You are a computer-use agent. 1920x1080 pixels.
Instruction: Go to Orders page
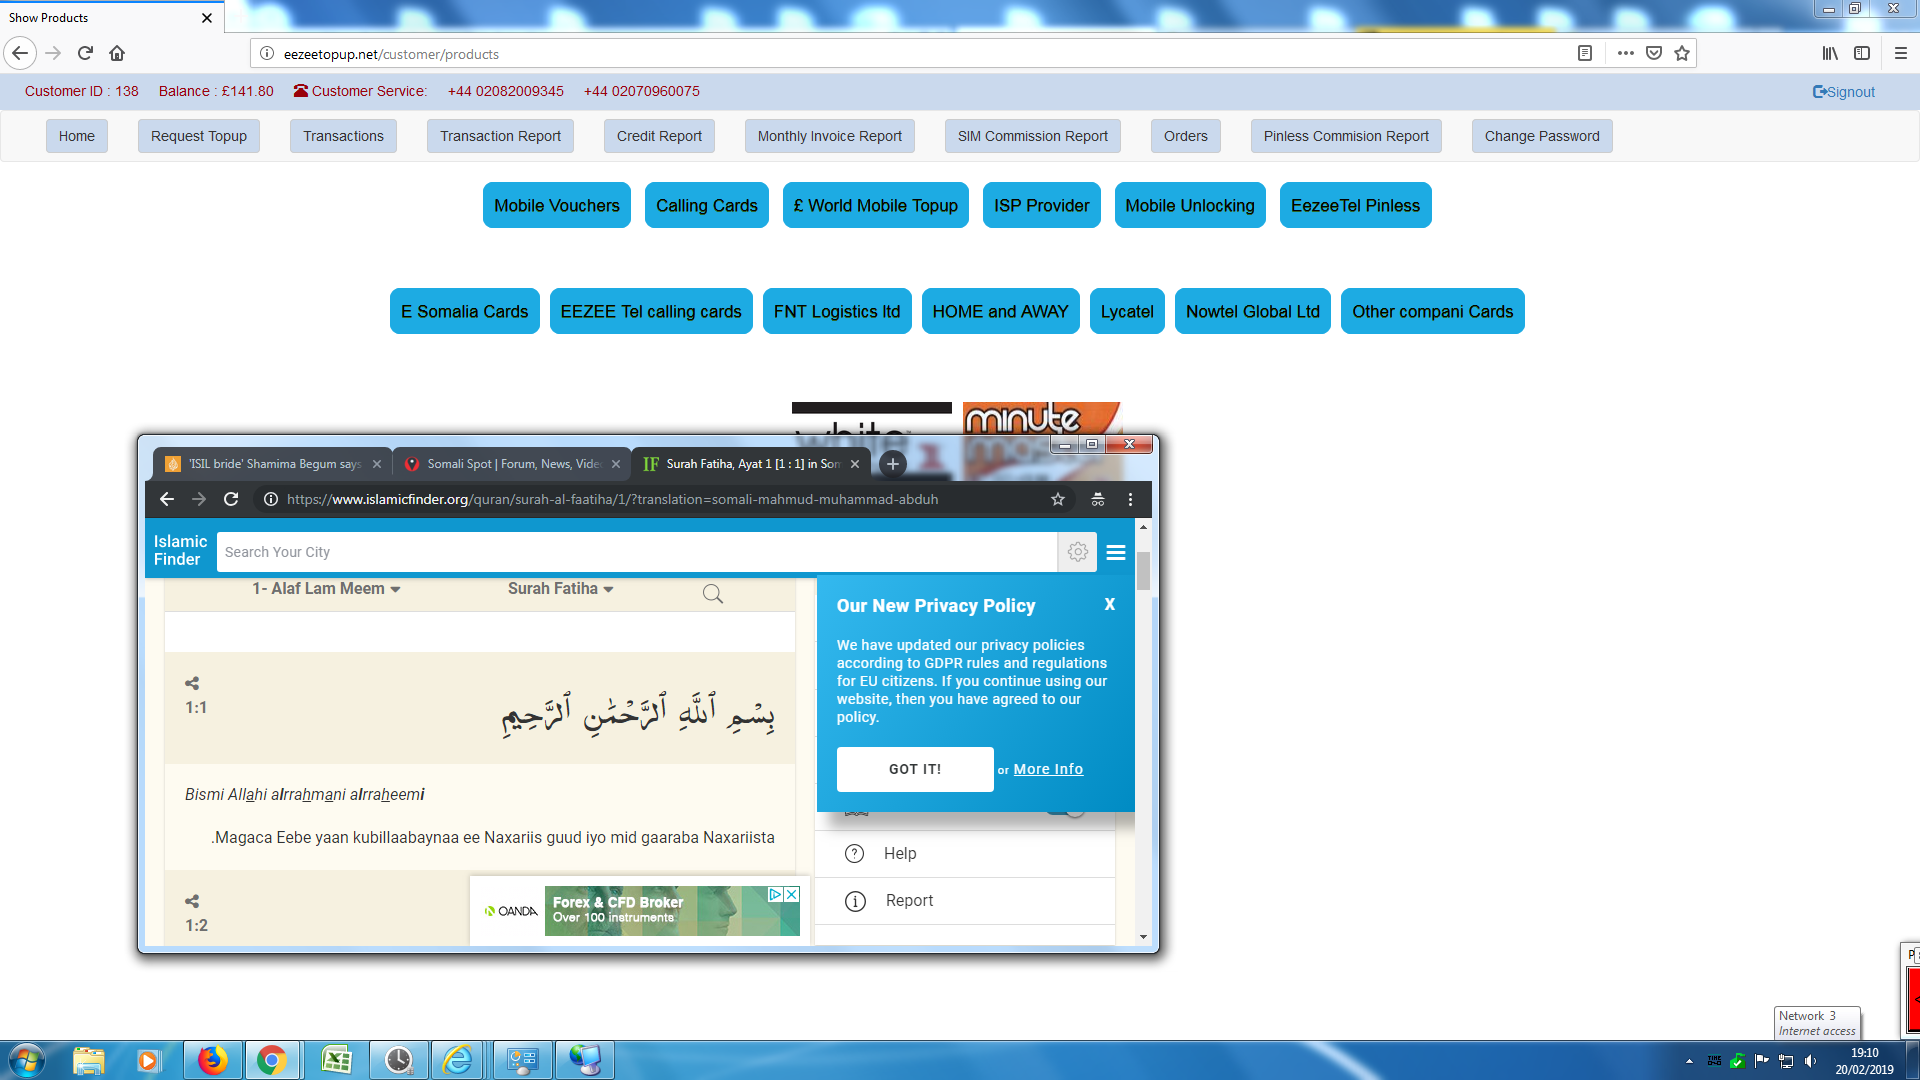click(x=1185, y=136)
